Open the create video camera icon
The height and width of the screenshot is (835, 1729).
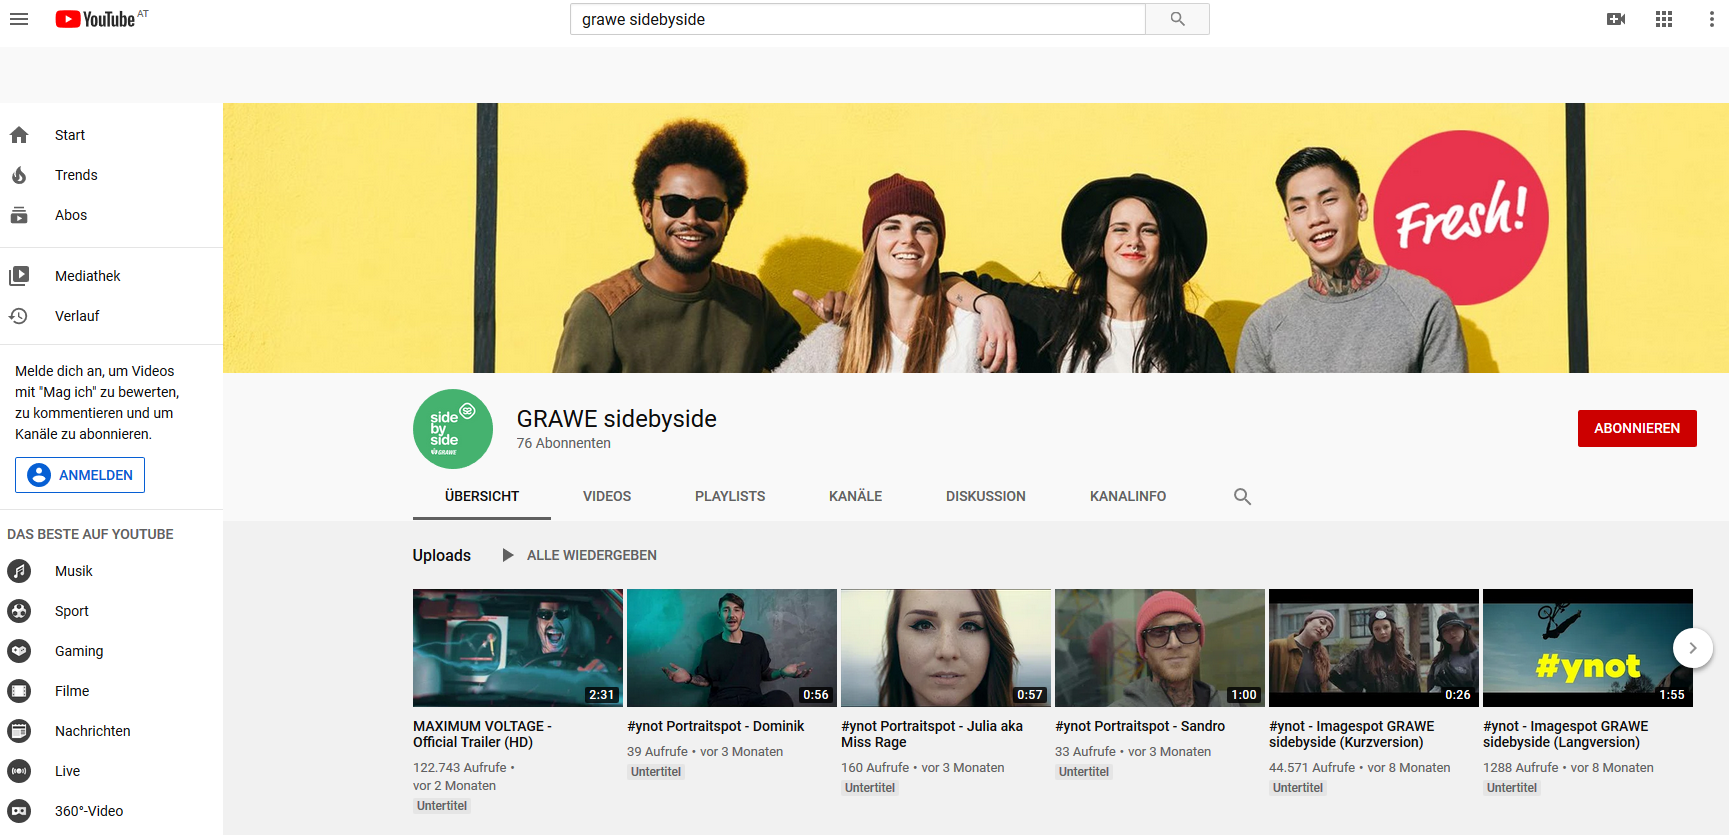[1616, 19]
